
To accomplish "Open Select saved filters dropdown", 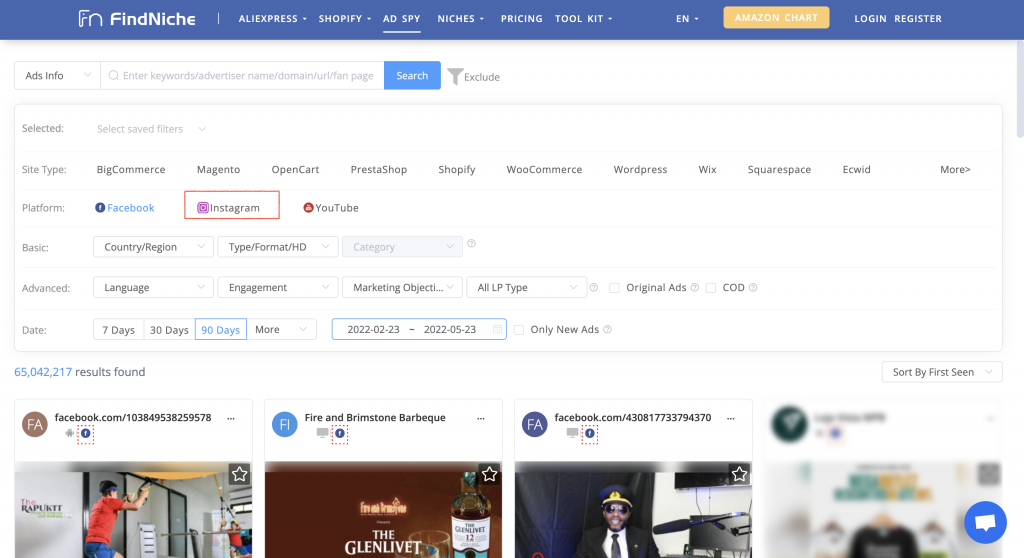I will tap(151, 129).
